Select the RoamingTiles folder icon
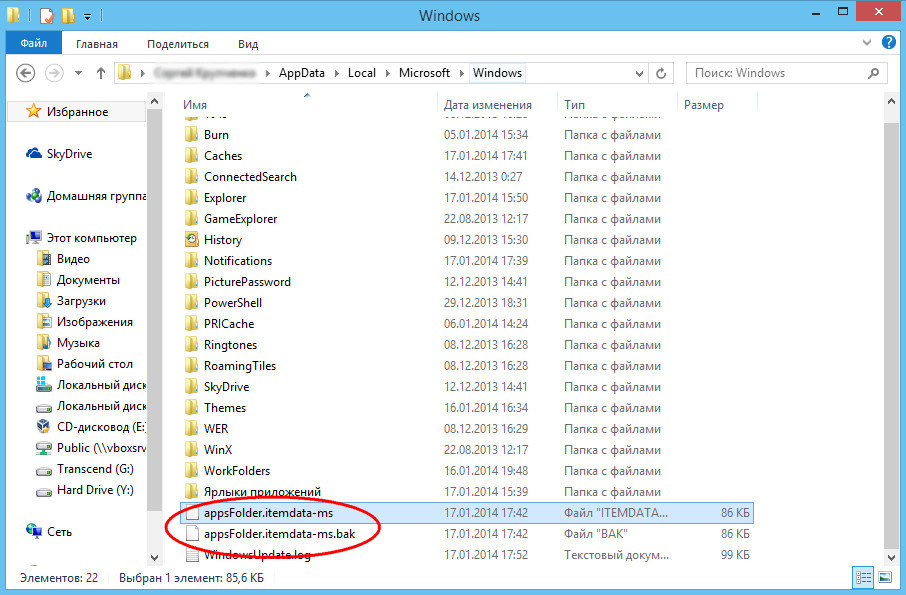This screenshot has width=906, height=595. point(192,366)
